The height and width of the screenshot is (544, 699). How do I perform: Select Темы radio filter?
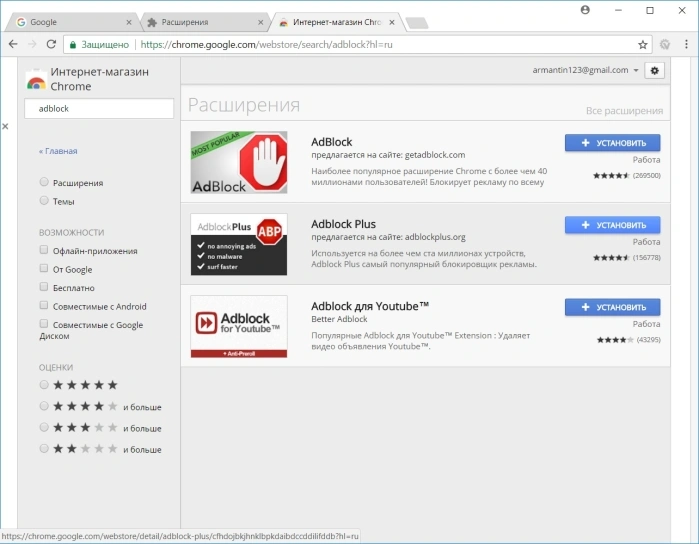coord(44,201)
